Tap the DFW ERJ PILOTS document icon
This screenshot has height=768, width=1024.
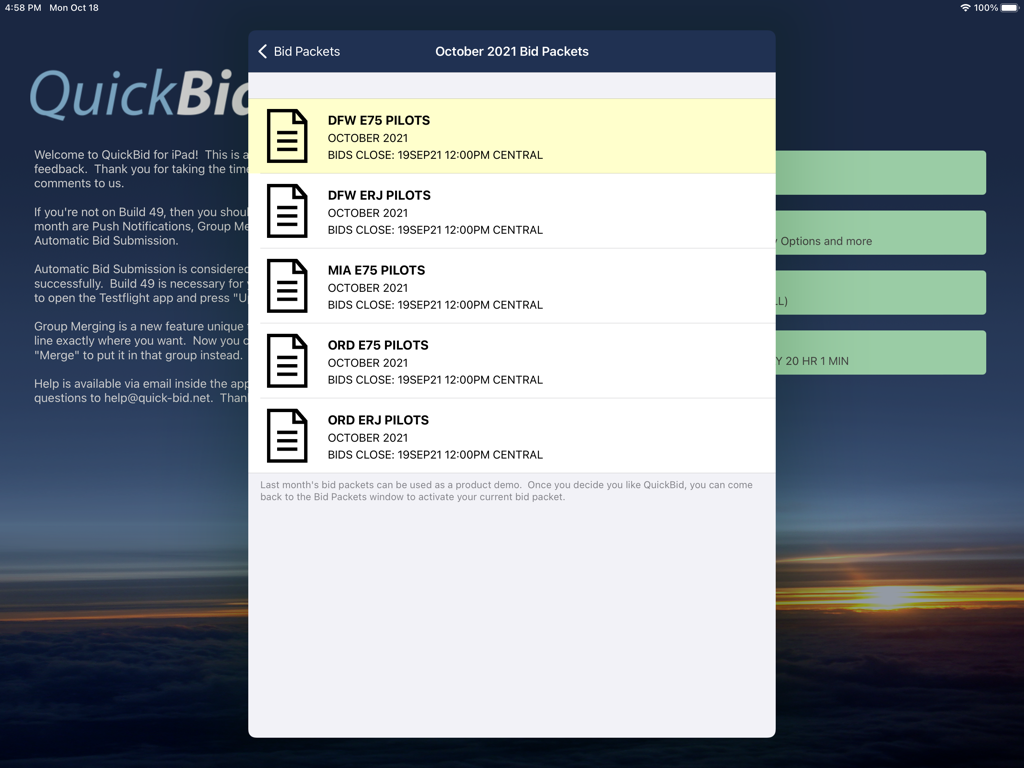[x=287, y=211]
